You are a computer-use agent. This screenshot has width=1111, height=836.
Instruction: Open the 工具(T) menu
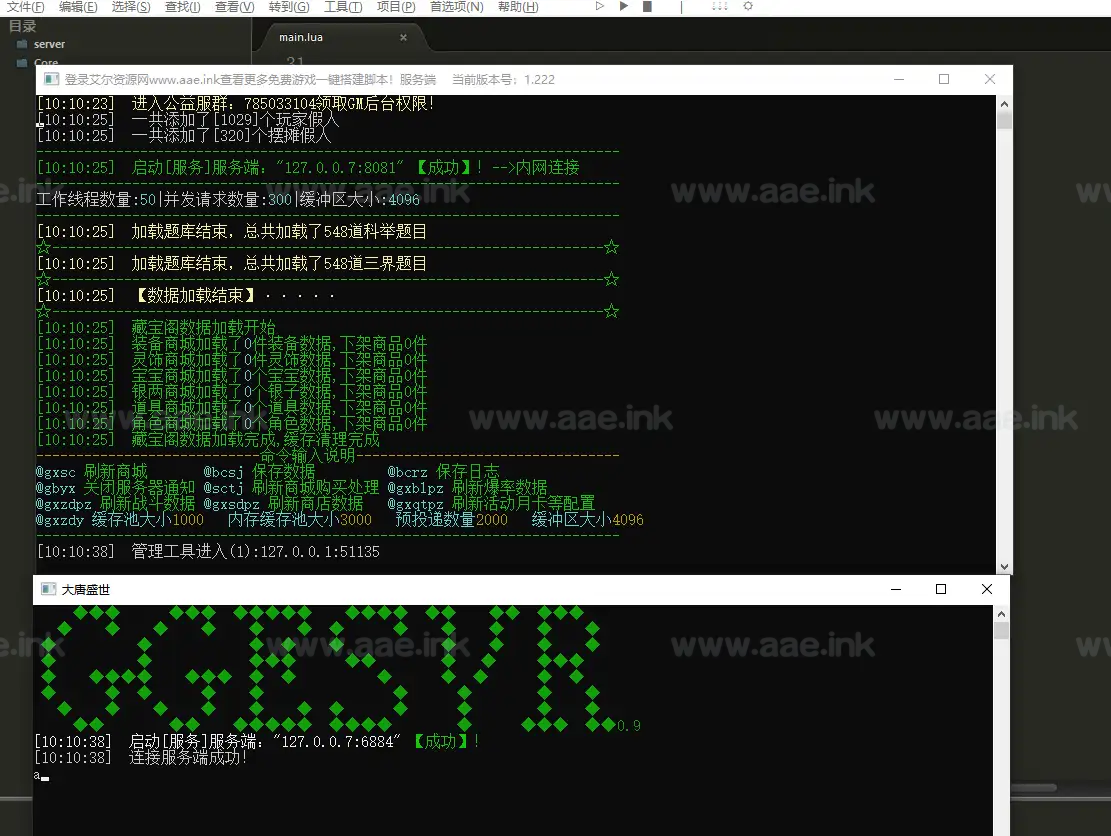click(x=343, y=7)
